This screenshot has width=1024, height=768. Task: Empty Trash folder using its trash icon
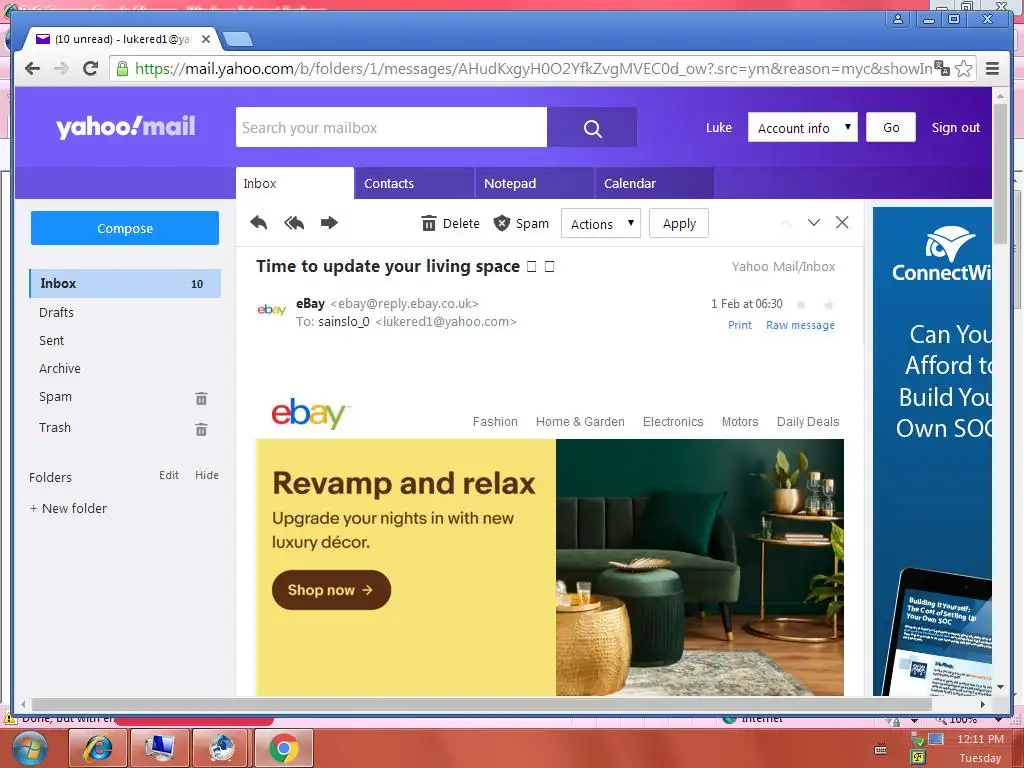201,429
